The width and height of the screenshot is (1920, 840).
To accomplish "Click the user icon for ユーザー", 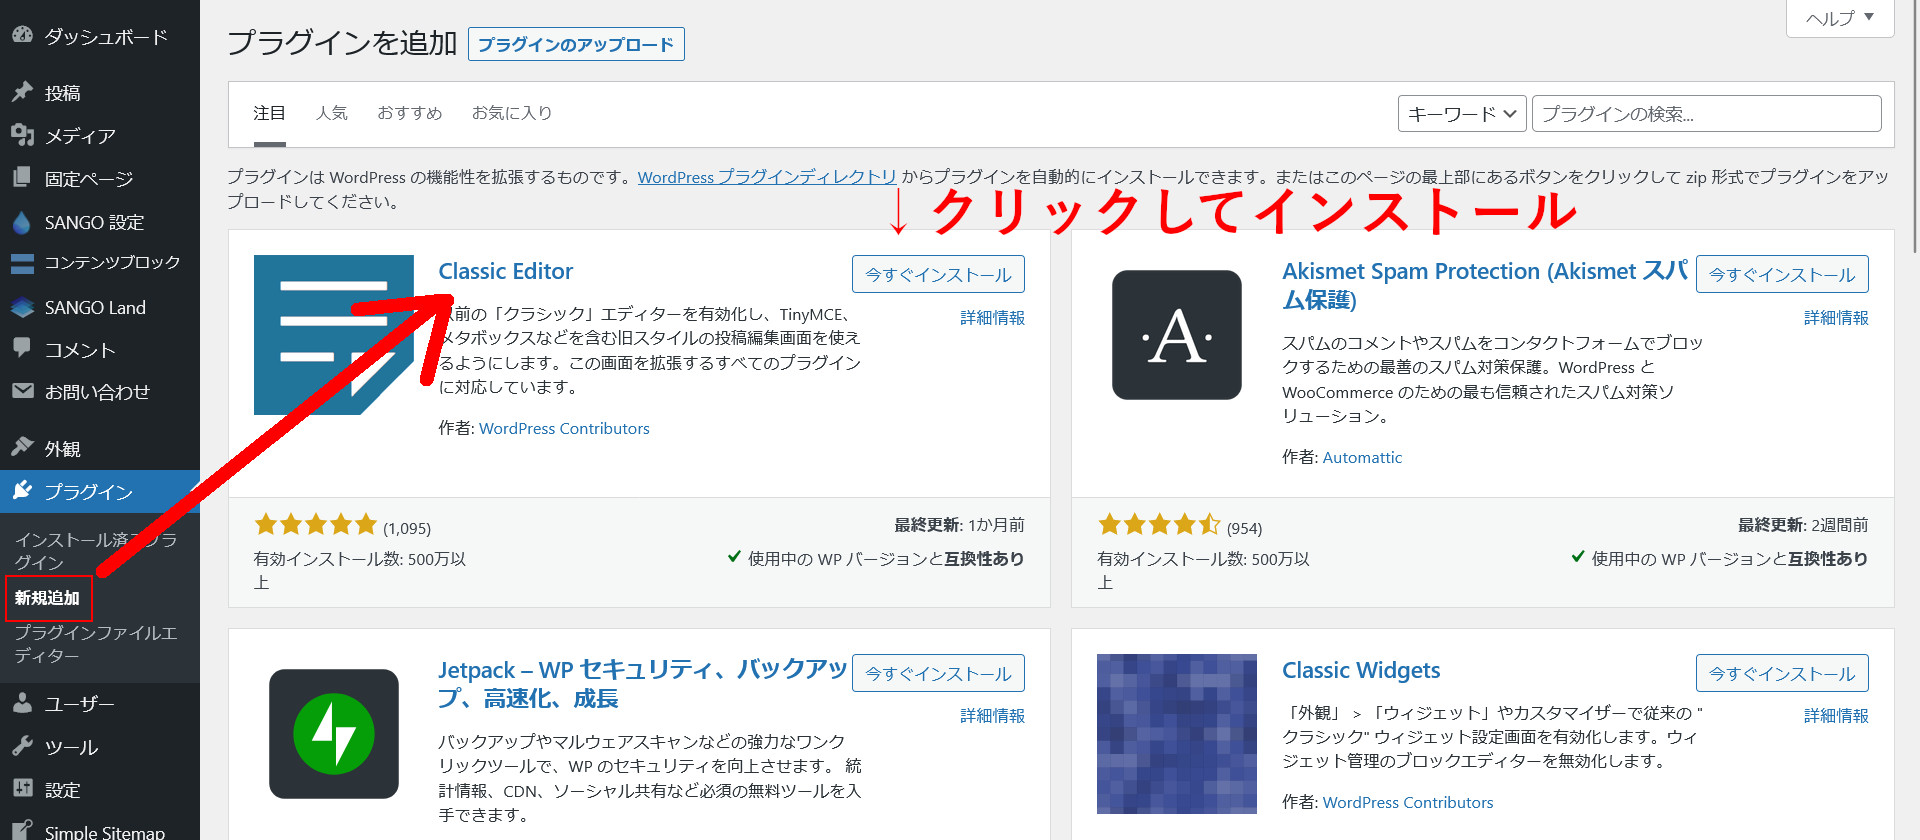I will click(22, 703).
